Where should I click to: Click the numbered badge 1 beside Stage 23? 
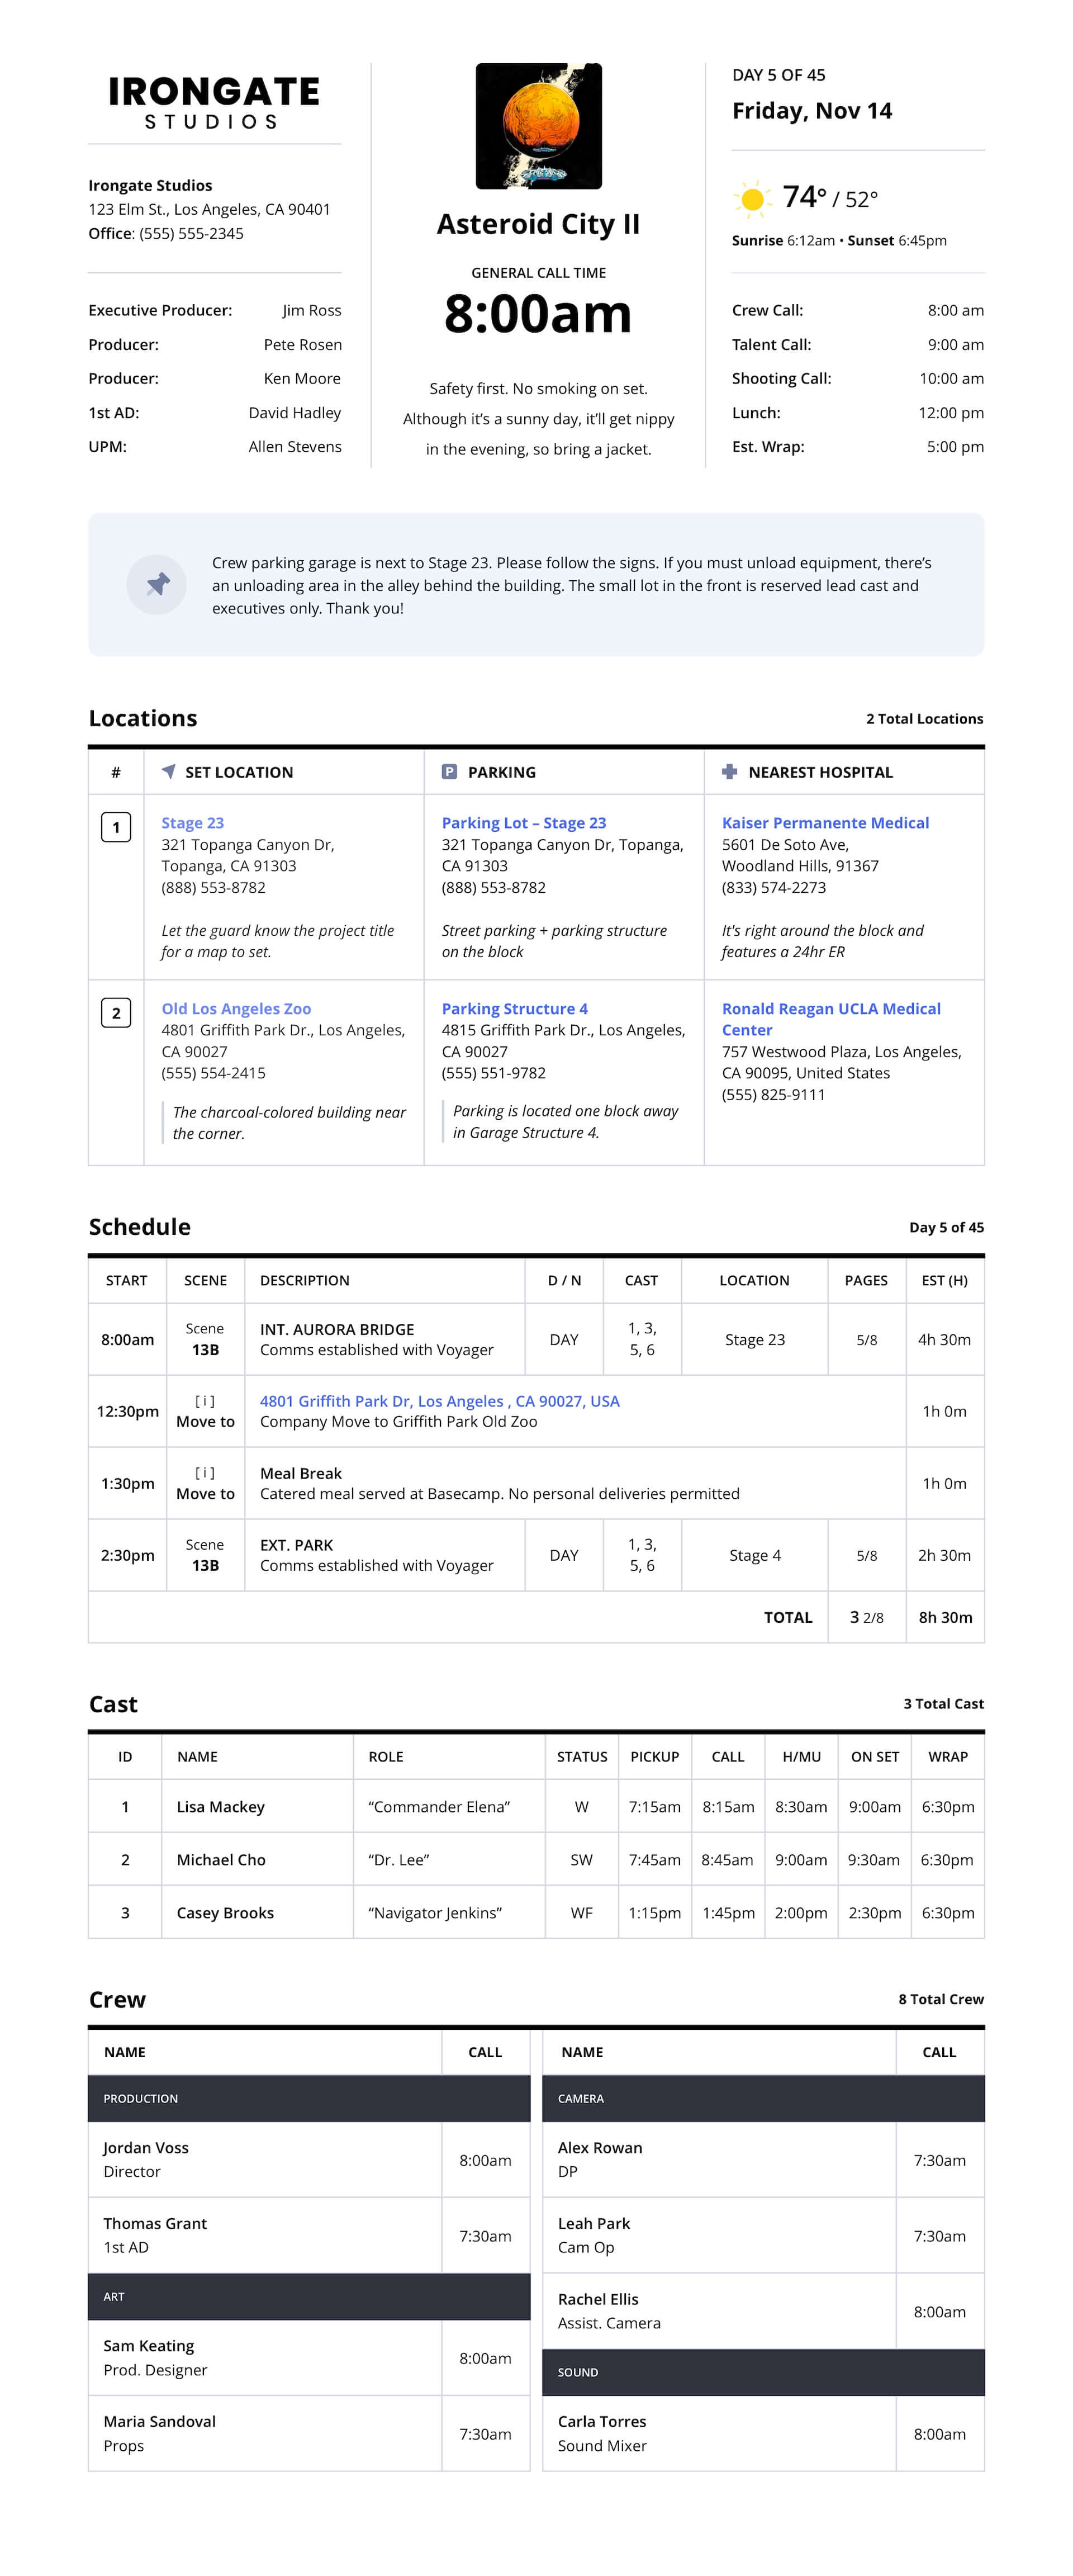coord(117,827)
